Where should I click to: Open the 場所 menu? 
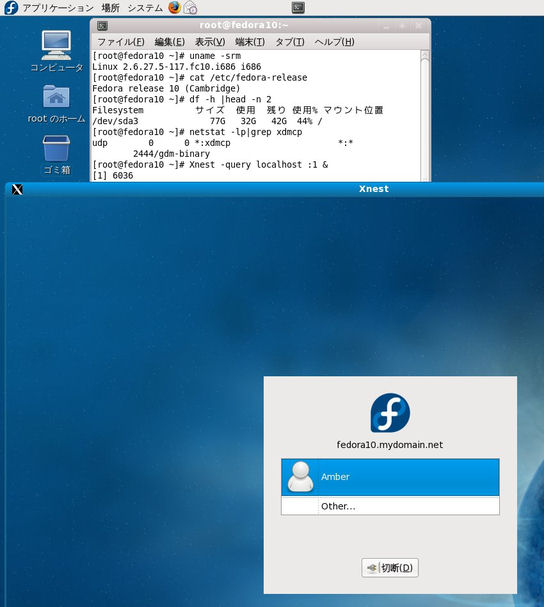point(110,8)
